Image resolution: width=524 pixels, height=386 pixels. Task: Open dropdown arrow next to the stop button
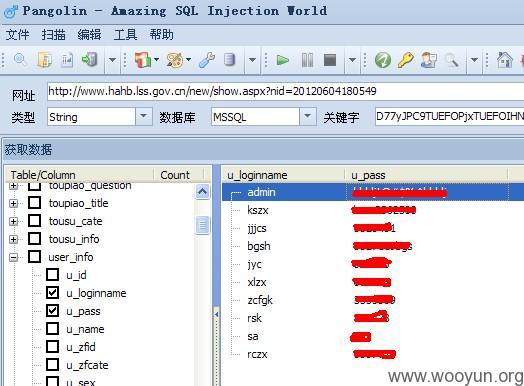pyautogui.click(x=352, y=60)
